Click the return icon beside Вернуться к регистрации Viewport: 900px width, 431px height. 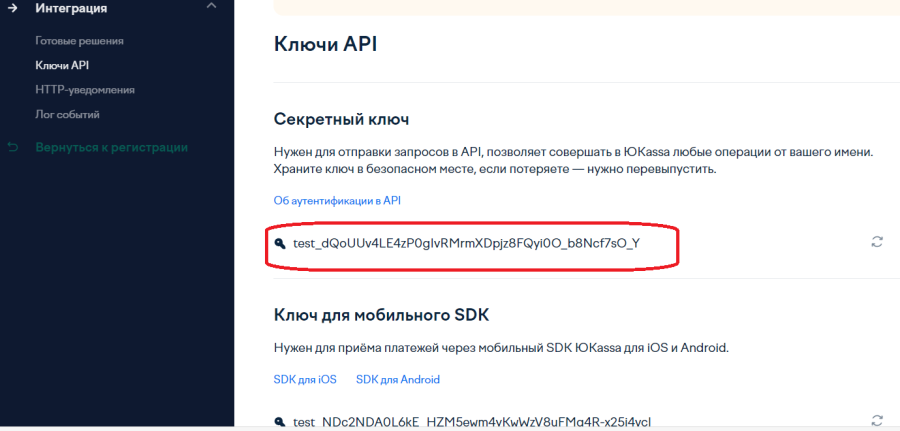pyautogui.click(x=13, y=147)
